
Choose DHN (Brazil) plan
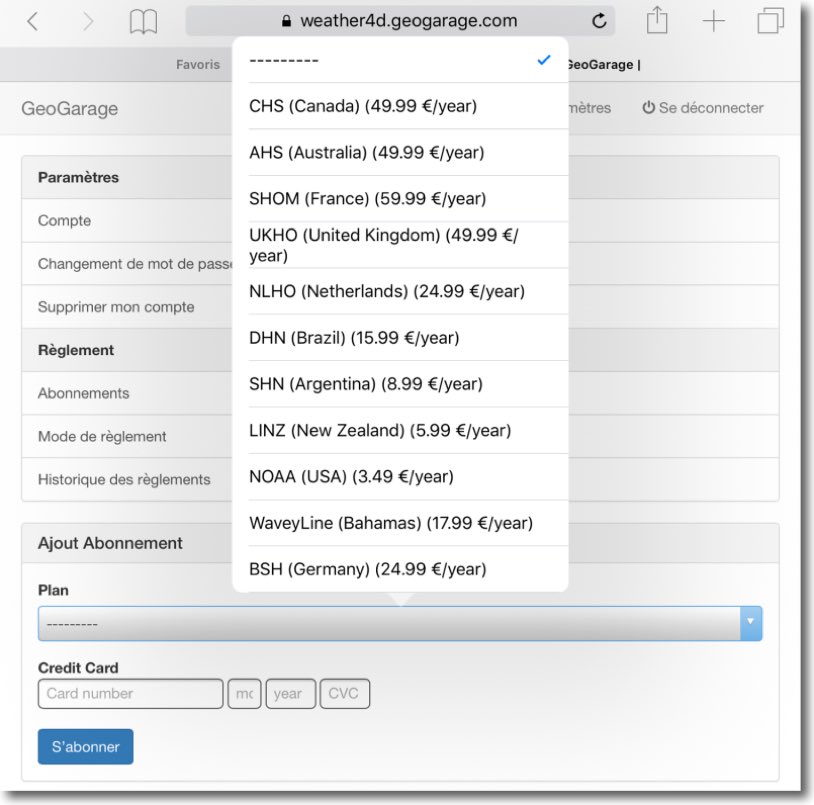400,338
